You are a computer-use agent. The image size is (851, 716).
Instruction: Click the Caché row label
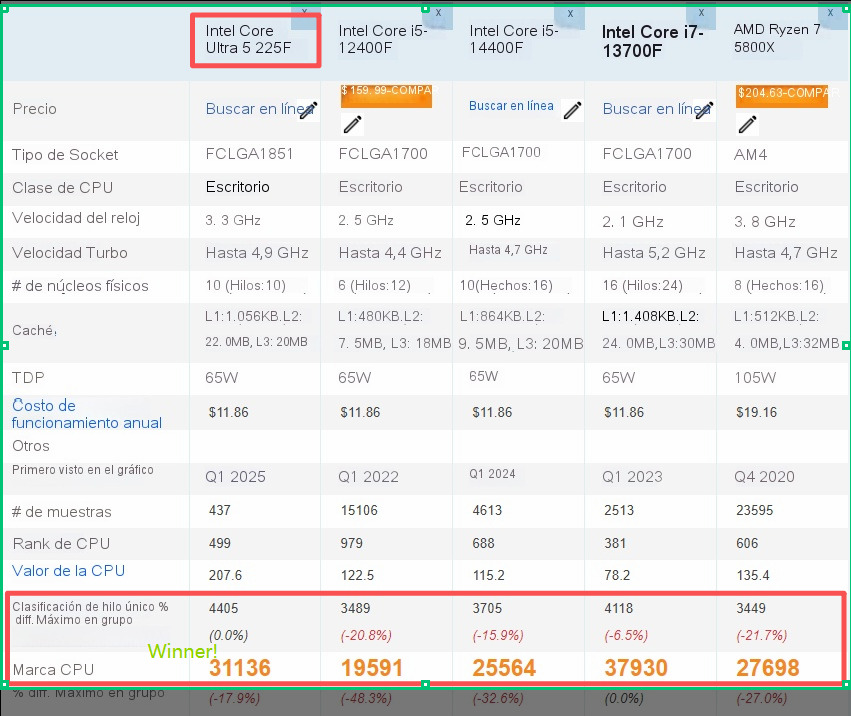tap(34, 331)
